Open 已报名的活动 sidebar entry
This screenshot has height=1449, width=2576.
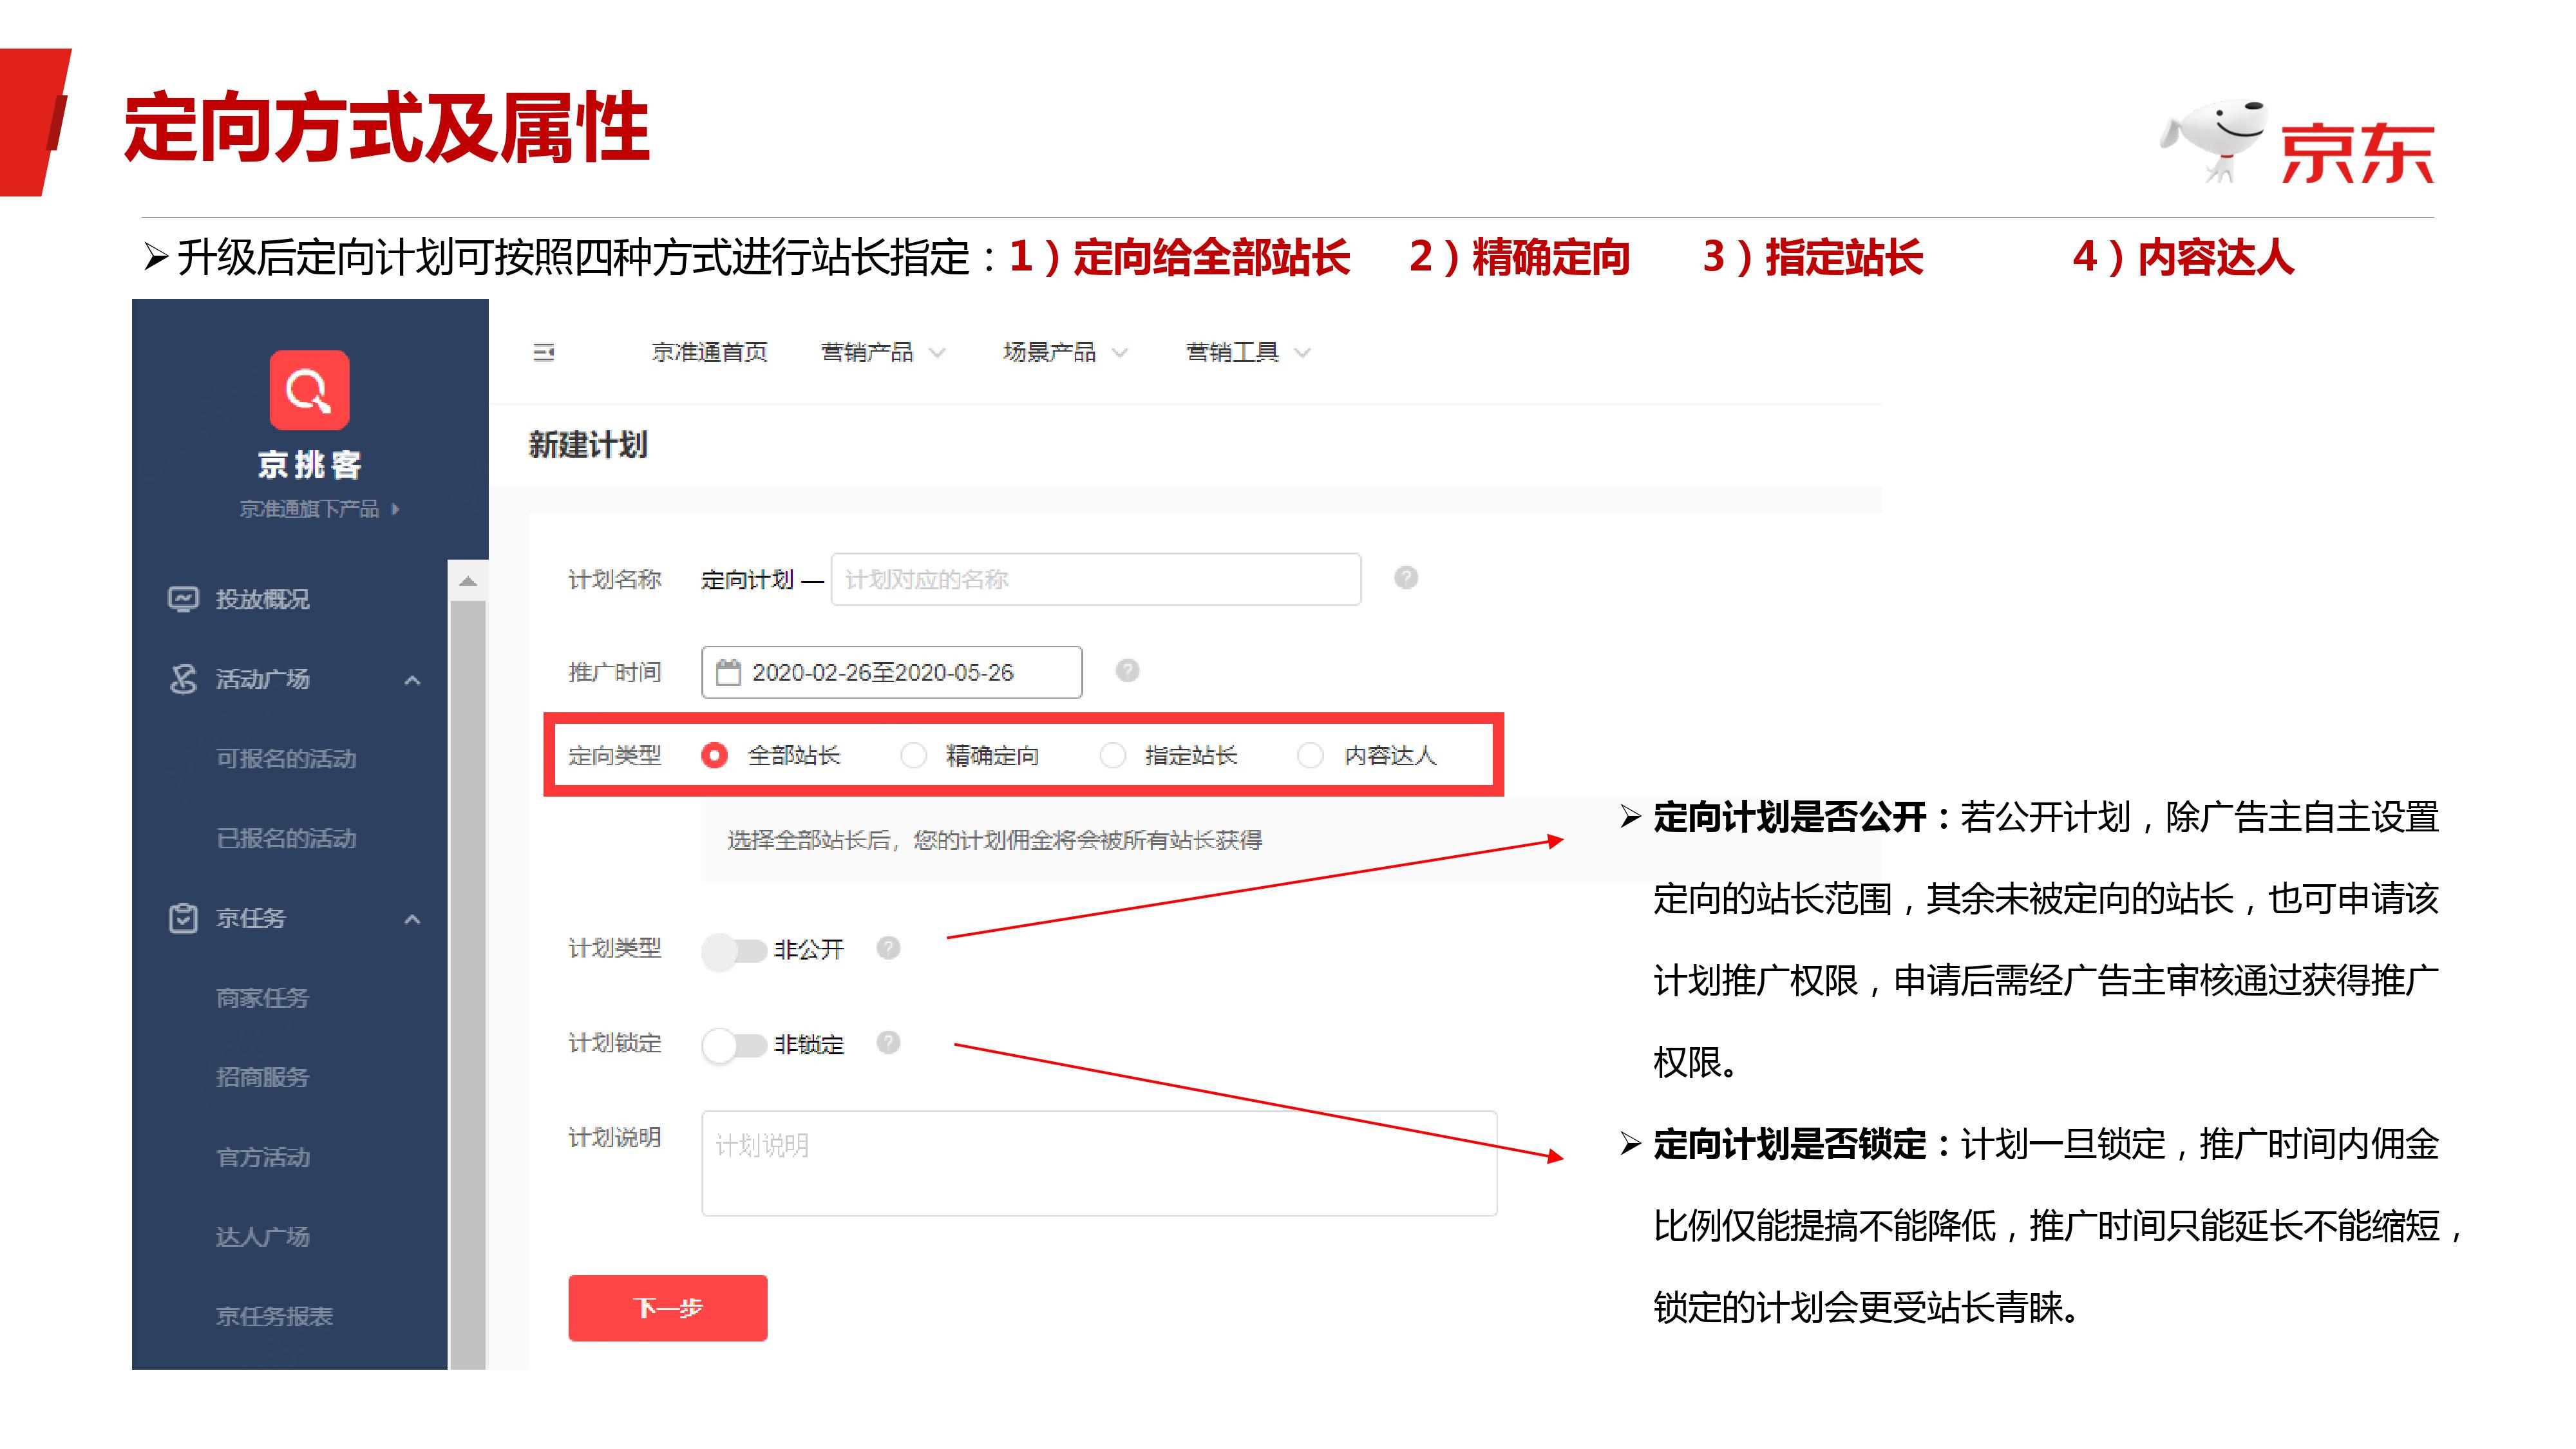[x=286, y=838]
